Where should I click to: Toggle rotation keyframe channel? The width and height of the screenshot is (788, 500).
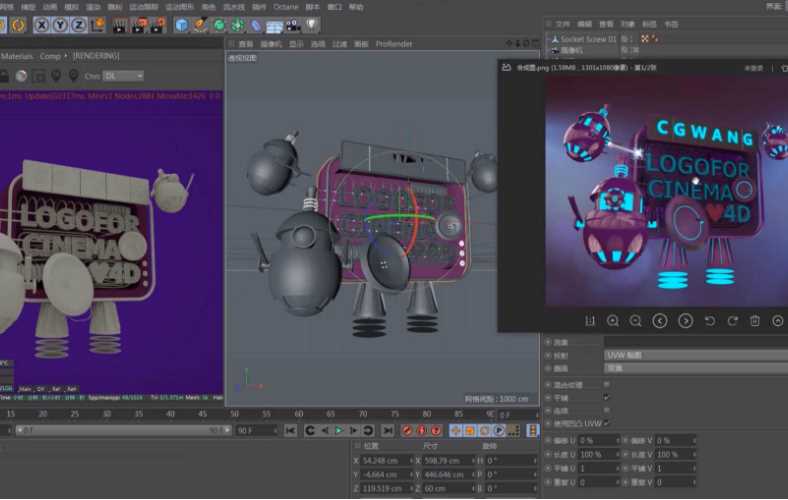[x=484, y=430]
